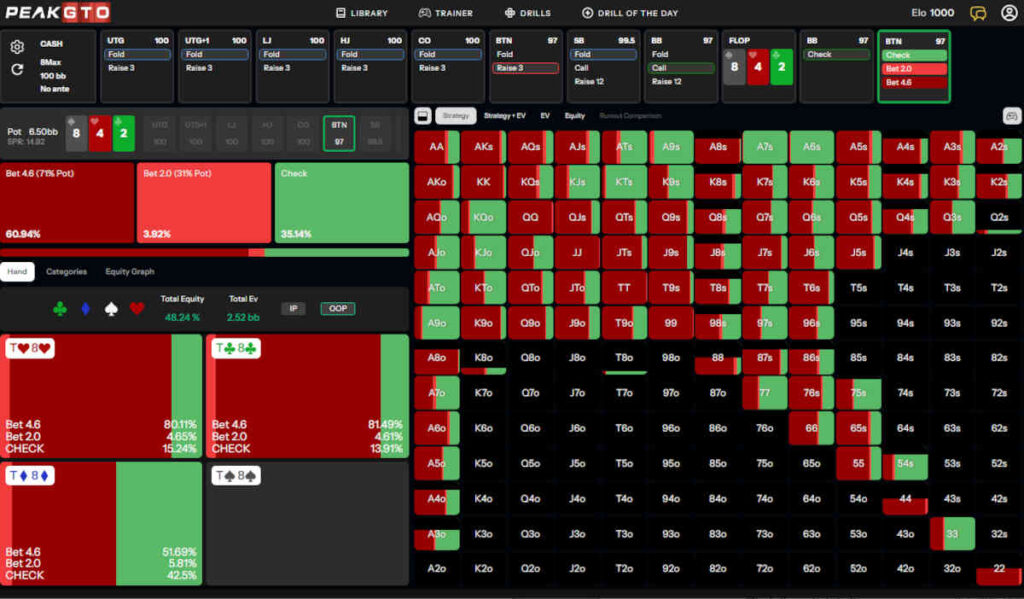Select Bet 4.6 in BTN action card
The width and height of the screenshot is (1024, 599).
914,84
